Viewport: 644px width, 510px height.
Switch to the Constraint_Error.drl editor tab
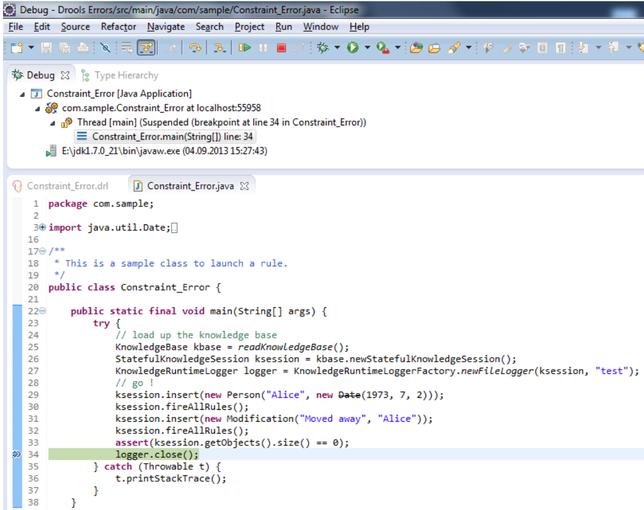[66, 186]
